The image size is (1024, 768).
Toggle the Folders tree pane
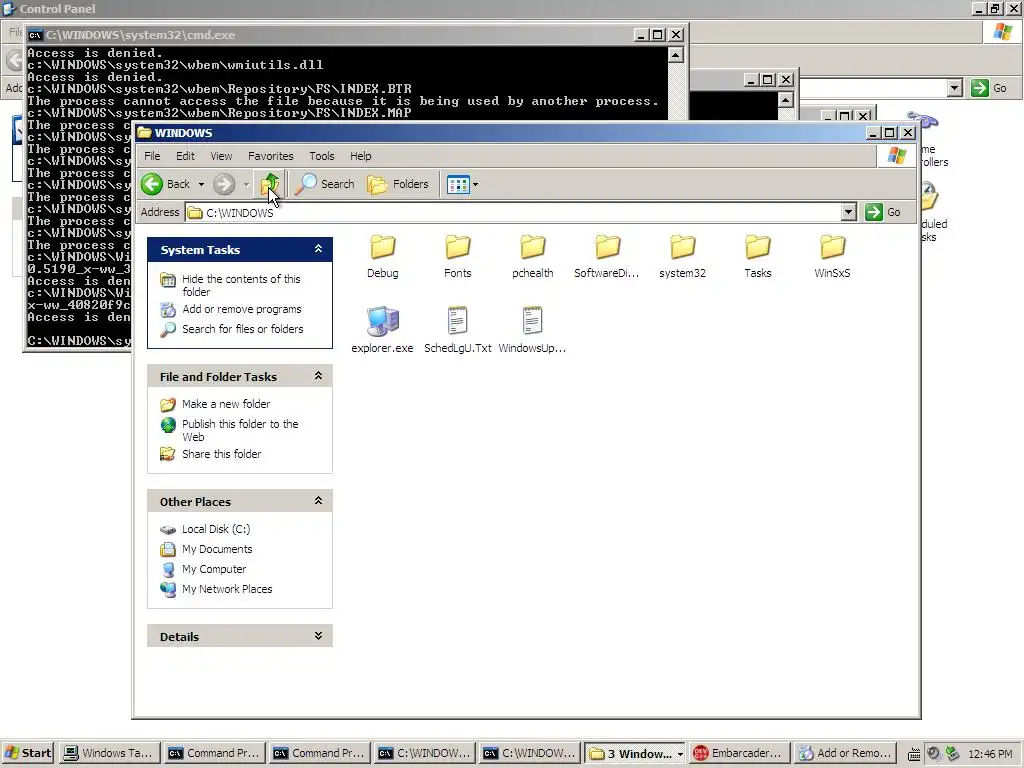click(x=398, y=184)
